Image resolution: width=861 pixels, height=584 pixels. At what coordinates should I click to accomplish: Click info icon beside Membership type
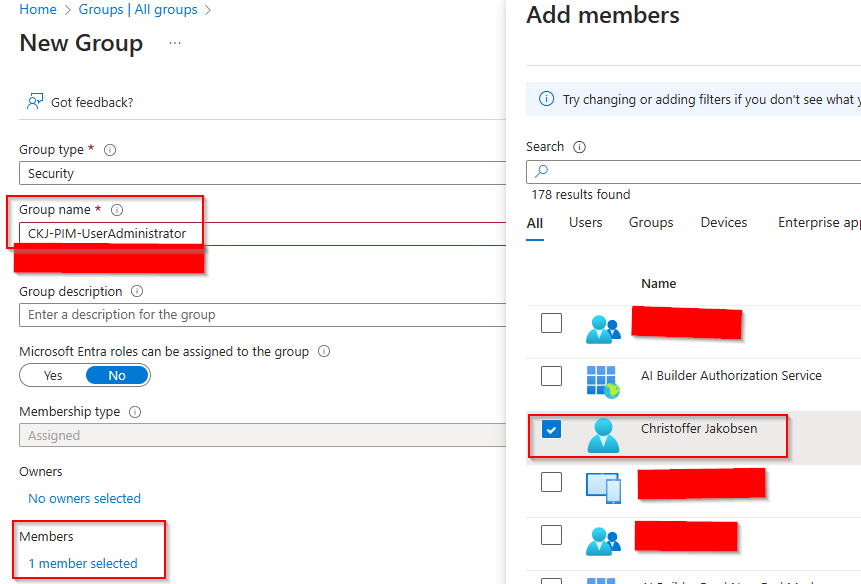pyautogui.click(x=135, y=412)
